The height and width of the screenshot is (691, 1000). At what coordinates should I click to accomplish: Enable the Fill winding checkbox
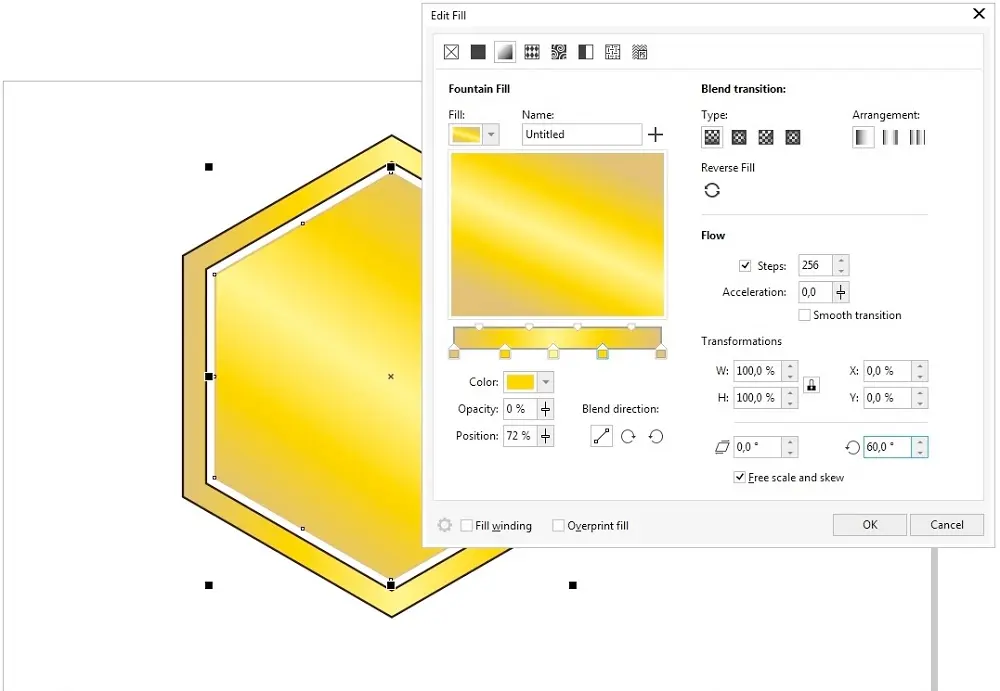(x=467, y=525)
